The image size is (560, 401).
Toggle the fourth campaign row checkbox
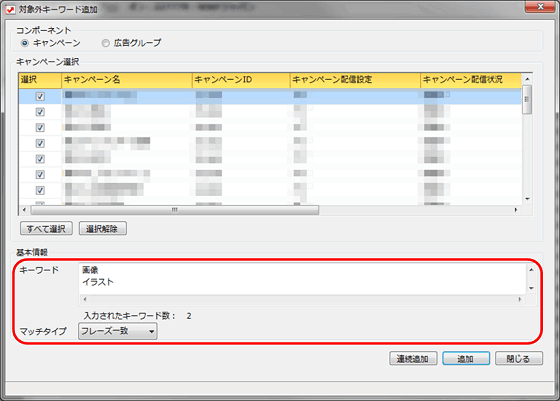[40, 144]
